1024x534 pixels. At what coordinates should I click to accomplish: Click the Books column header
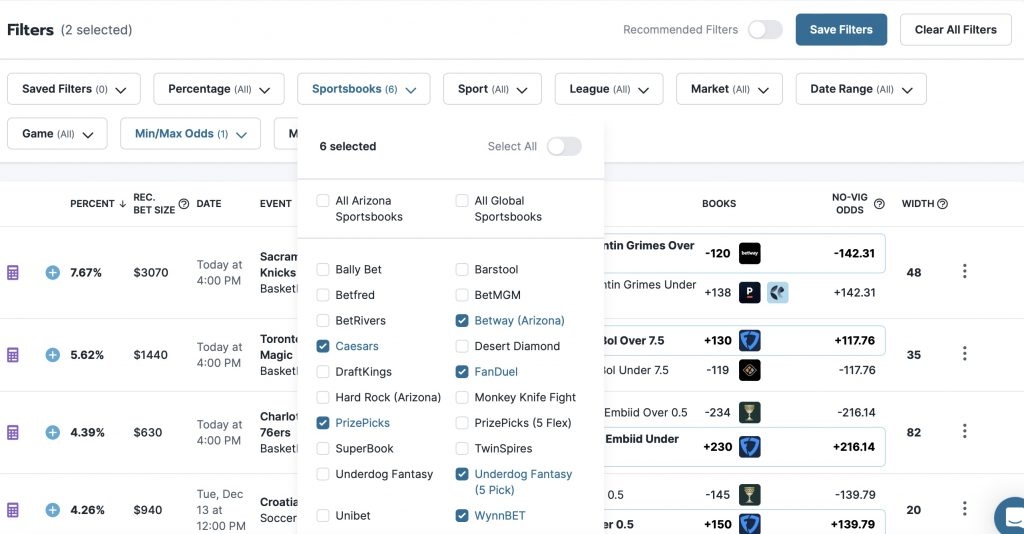(719, 204)
